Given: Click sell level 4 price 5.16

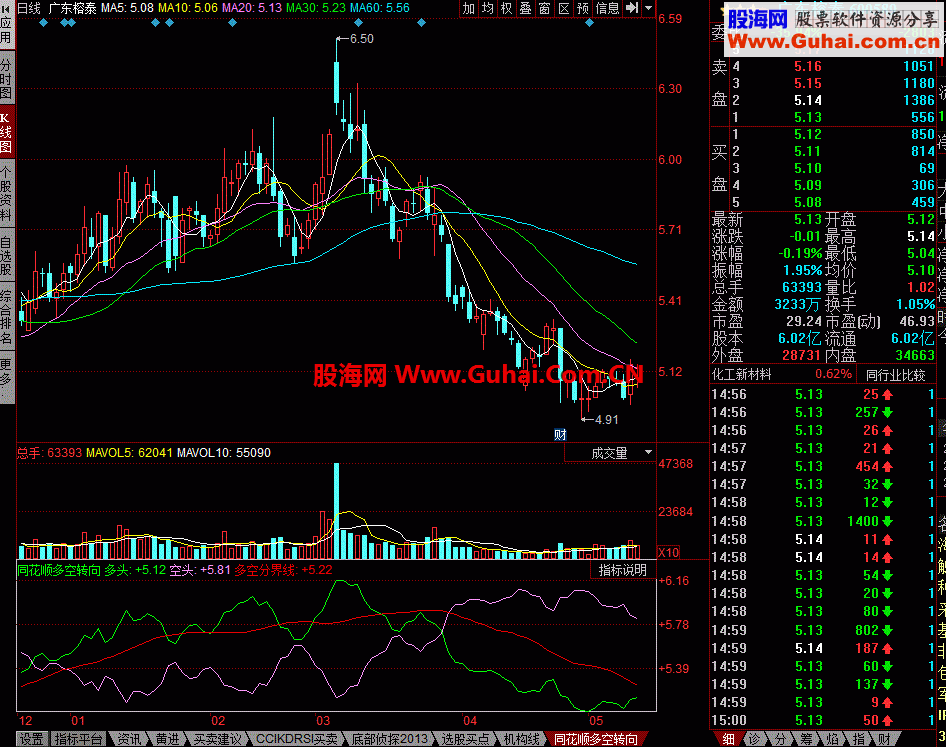Looking at the screenshot, I should coord(807,66).
